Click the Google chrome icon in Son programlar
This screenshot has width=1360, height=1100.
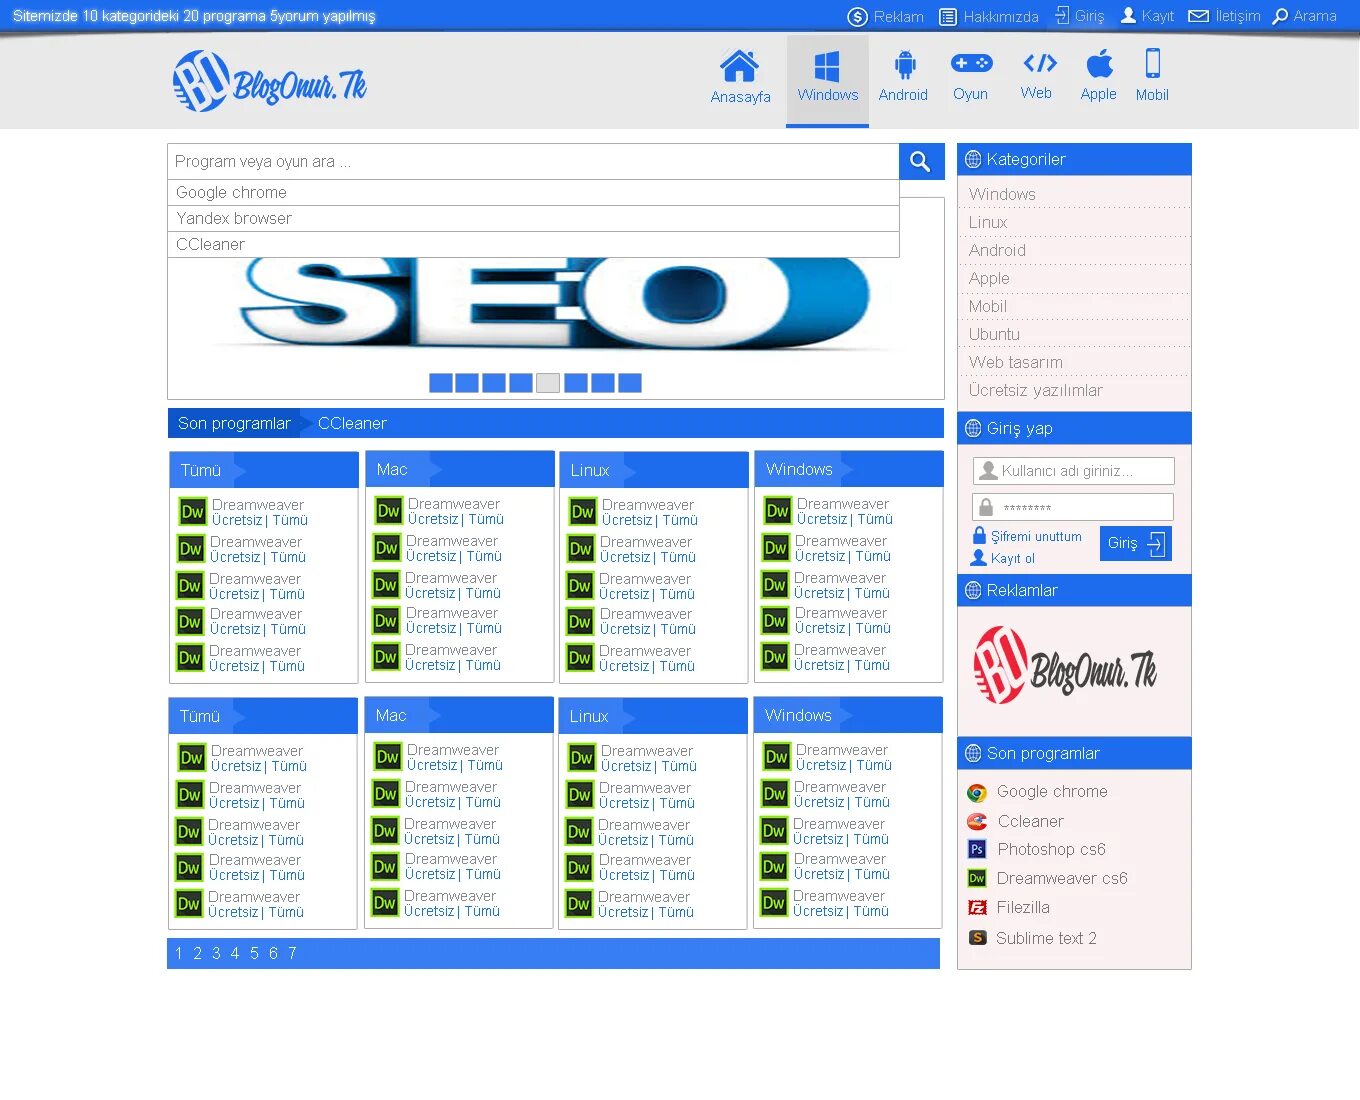point(977,793)
